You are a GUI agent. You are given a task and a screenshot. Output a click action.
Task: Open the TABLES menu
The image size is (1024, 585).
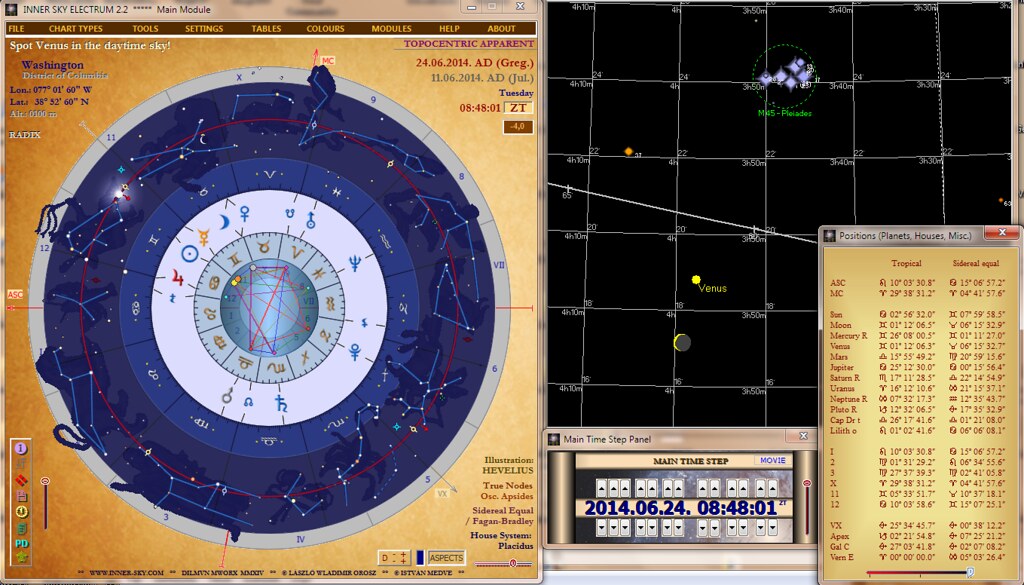(x=266, y=29)
